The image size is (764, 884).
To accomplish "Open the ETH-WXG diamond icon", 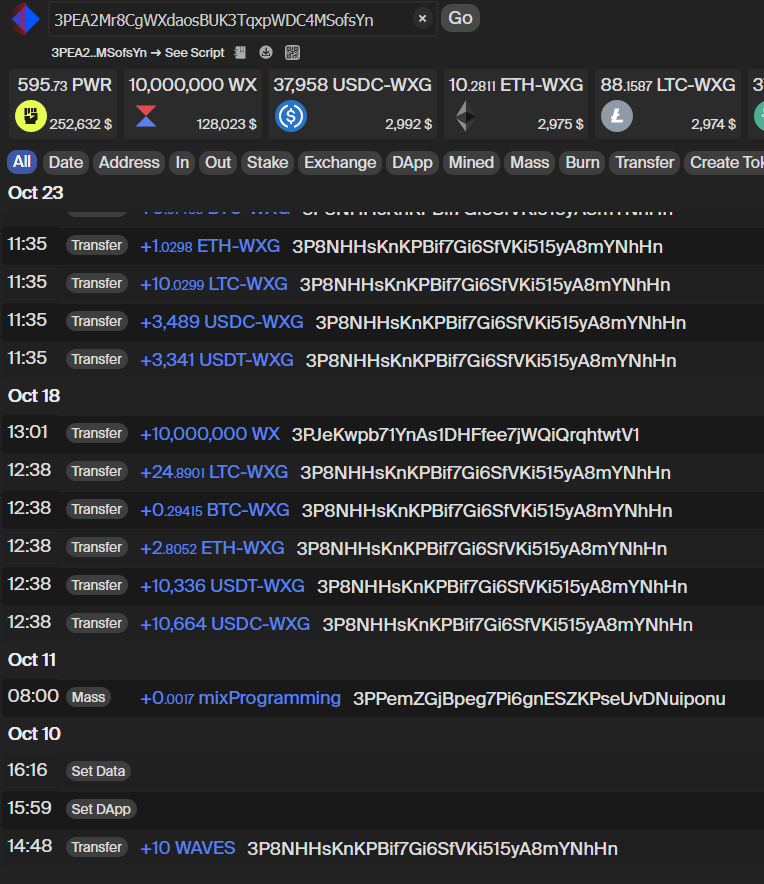I will pos(465,116).
